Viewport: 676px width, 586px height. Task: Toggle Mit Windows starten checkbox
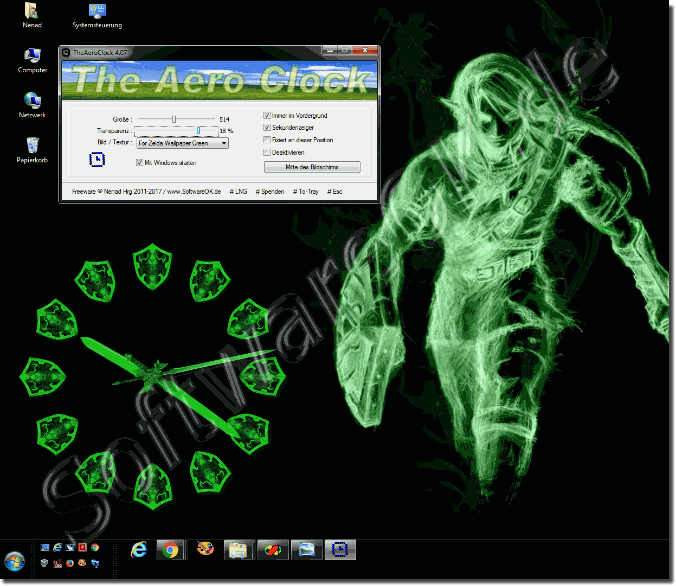[139, 163]
